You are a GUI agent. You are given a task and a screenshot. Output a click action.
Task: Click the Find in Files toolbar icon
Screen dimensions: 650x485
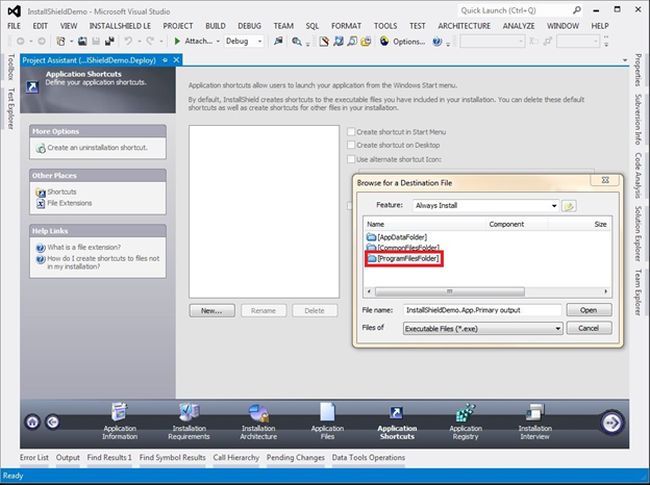(296, 41)
